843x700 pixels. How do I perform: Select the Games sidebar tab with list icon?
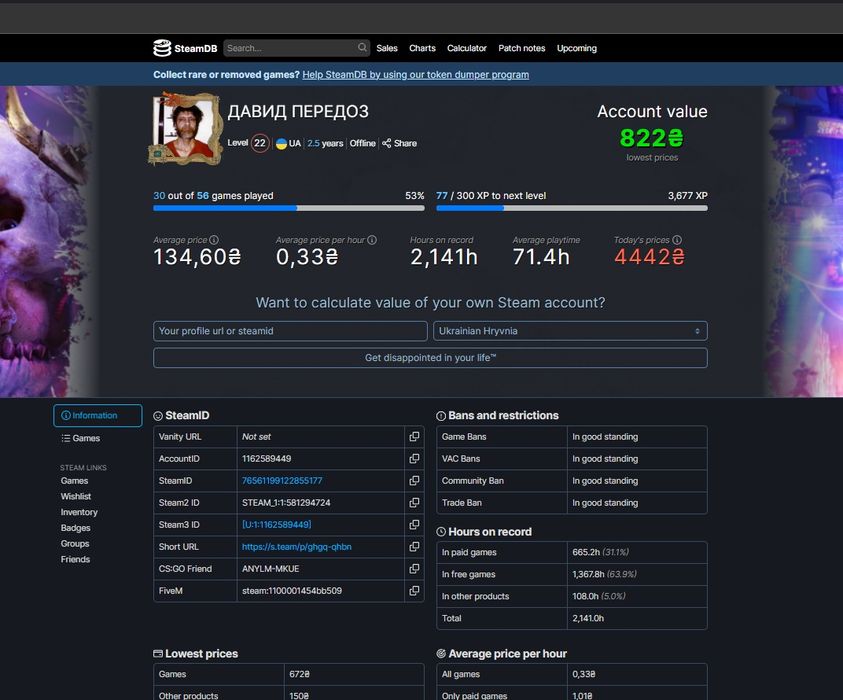point(81,438)
